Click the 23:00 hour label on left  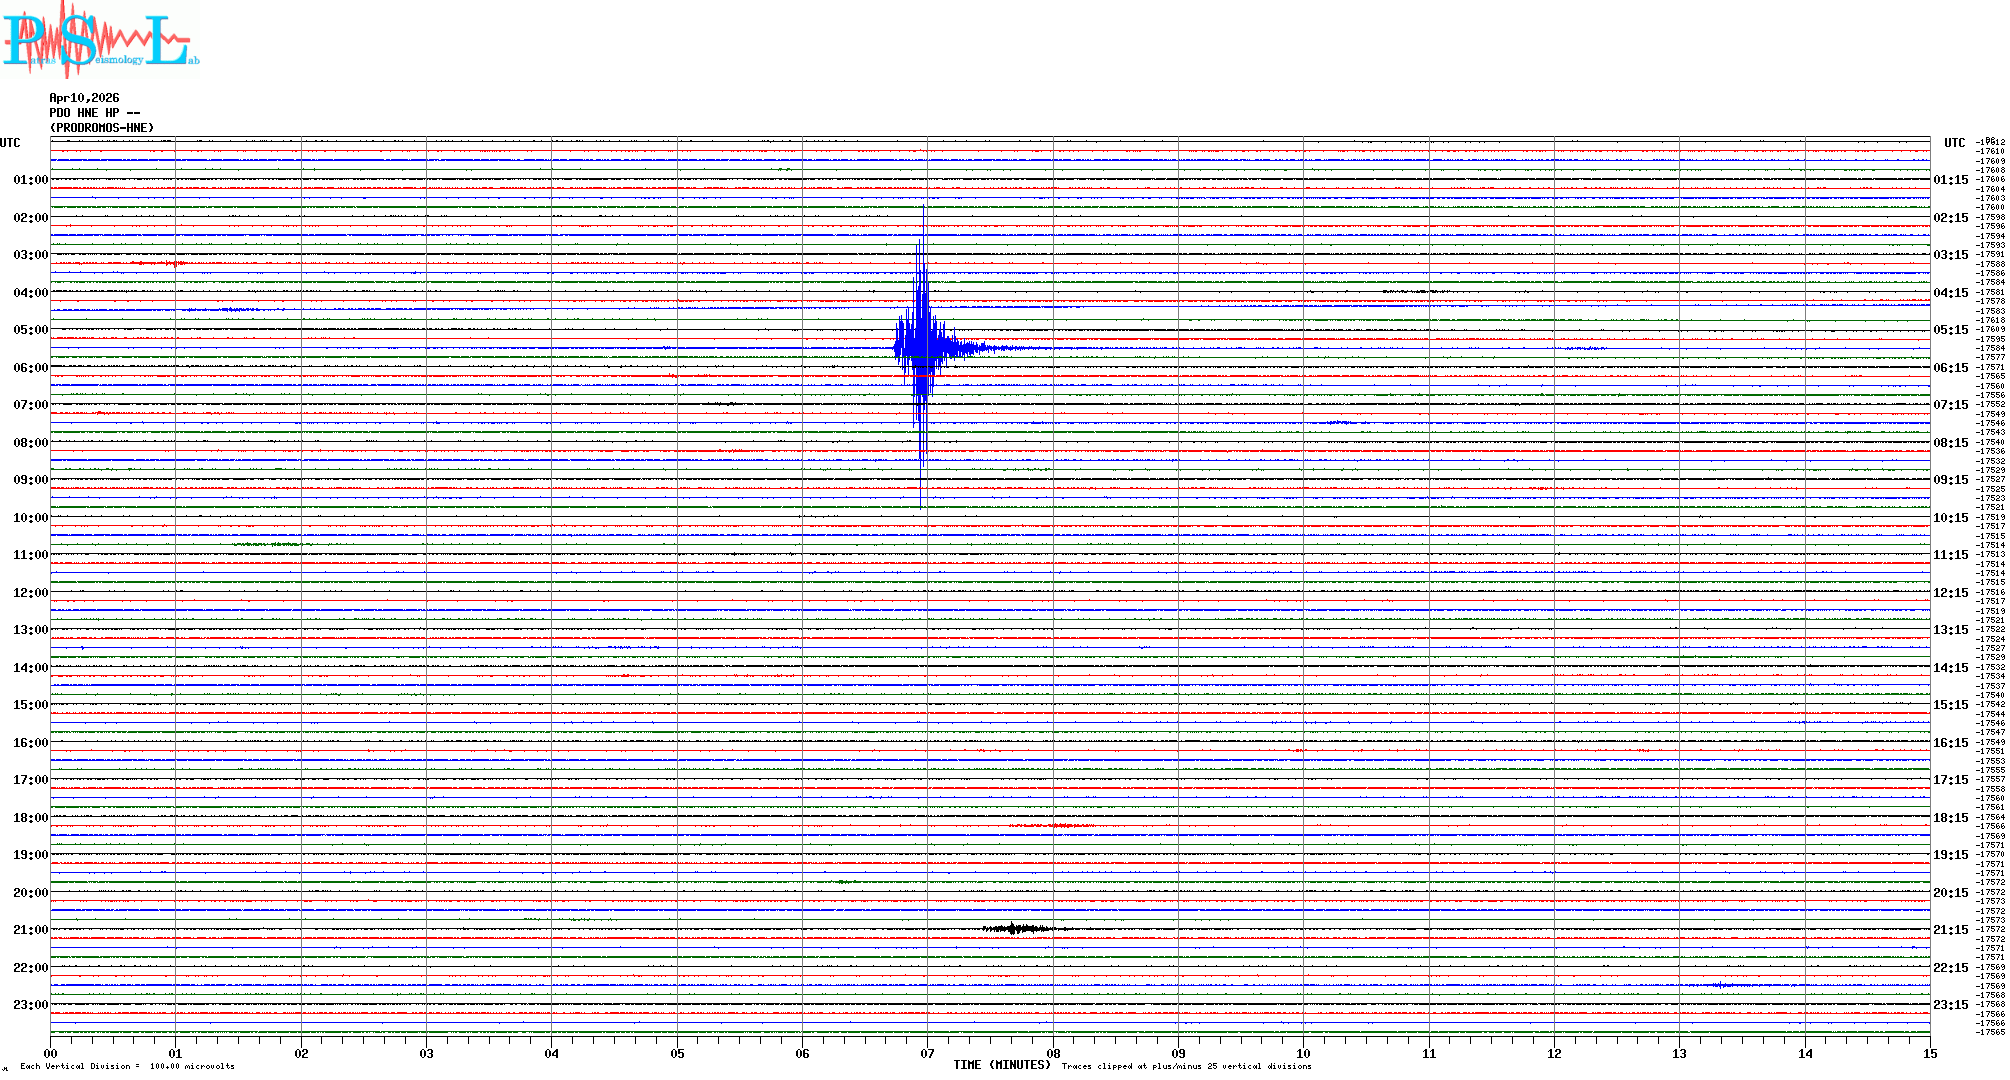coord(30,1005)
